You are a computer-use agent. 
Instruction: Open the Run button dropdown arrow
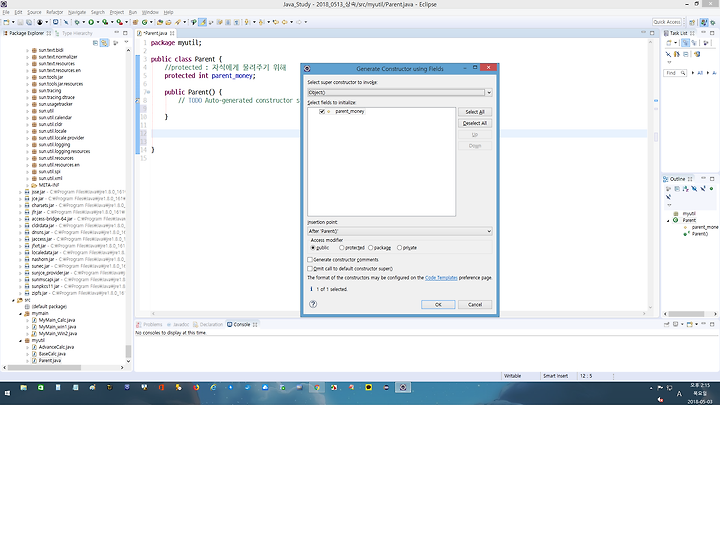(x=97, y=22)
